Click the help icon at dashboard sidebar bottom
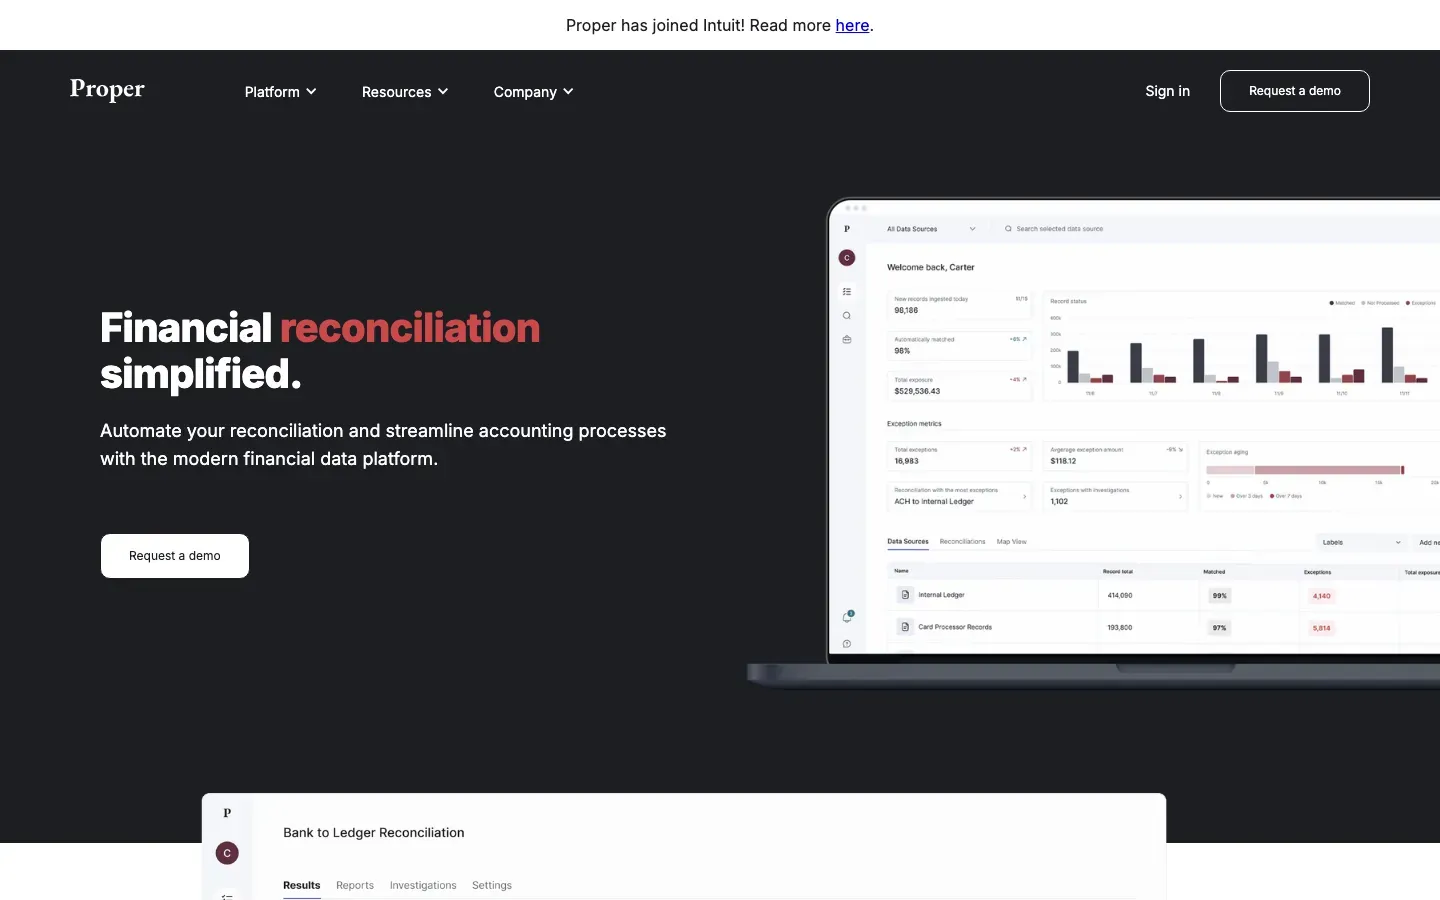Viewport: 1440px width, 900px height. [x=847, y=644]
